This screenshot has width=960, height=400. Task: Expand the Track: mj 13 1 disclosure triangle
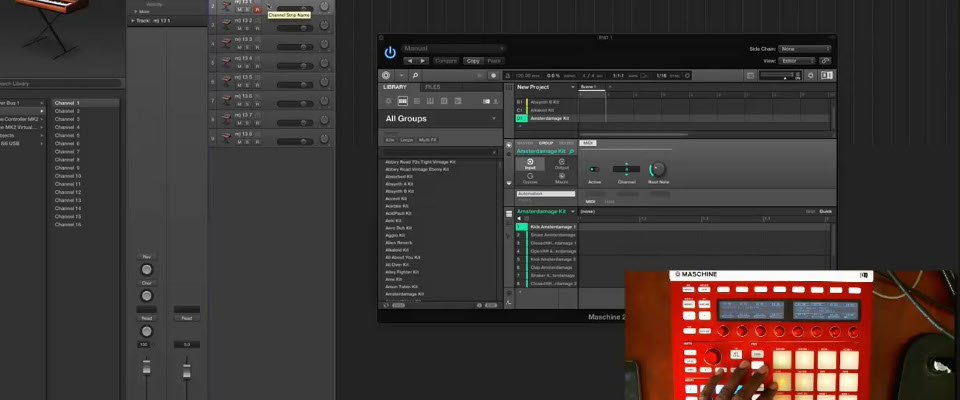132,21
